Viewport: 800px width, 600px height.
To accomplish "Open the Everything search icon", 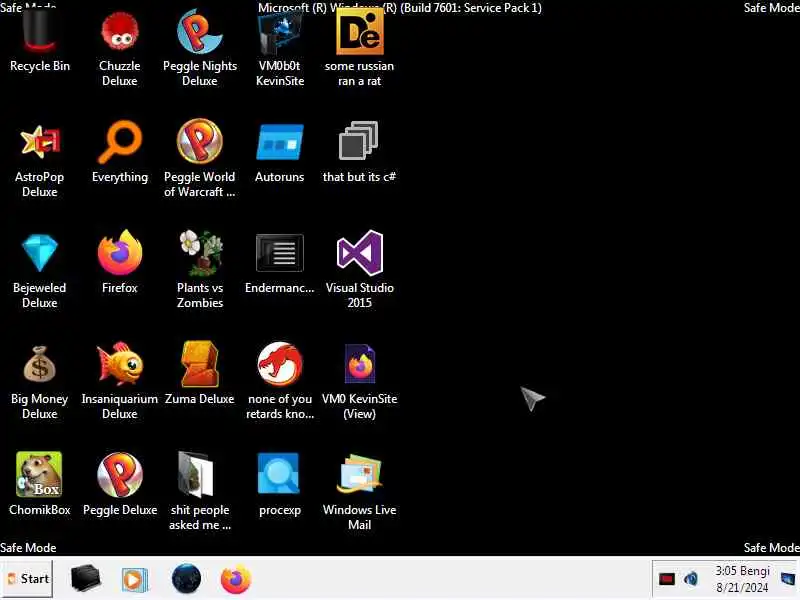I will pyautogui.click(x=119, y=142).
